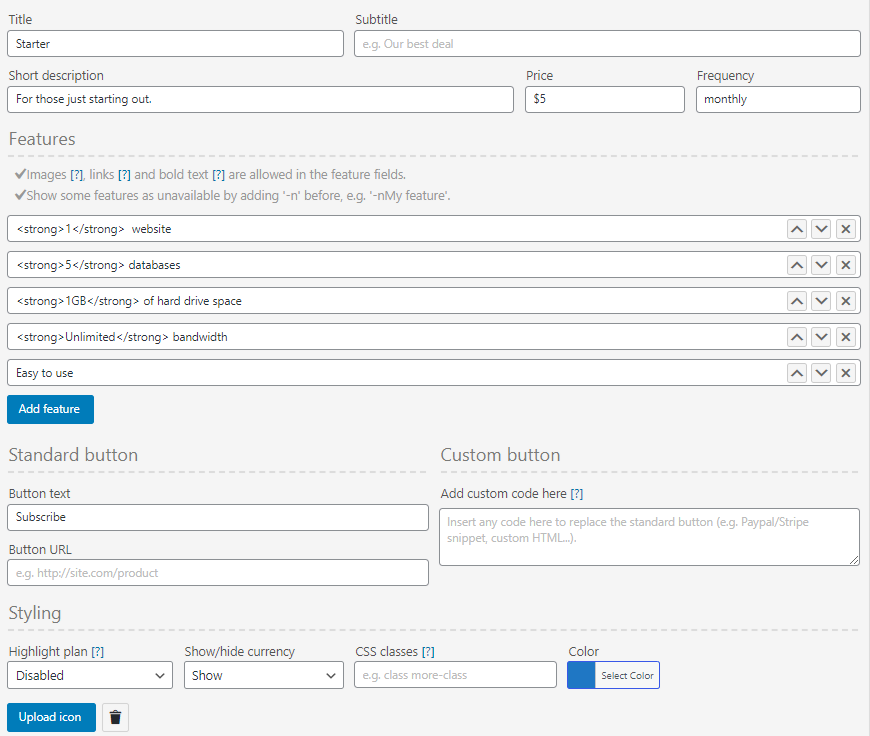
Task: Open the Highlight plan dropdown
Action: (x=89, y=675)
